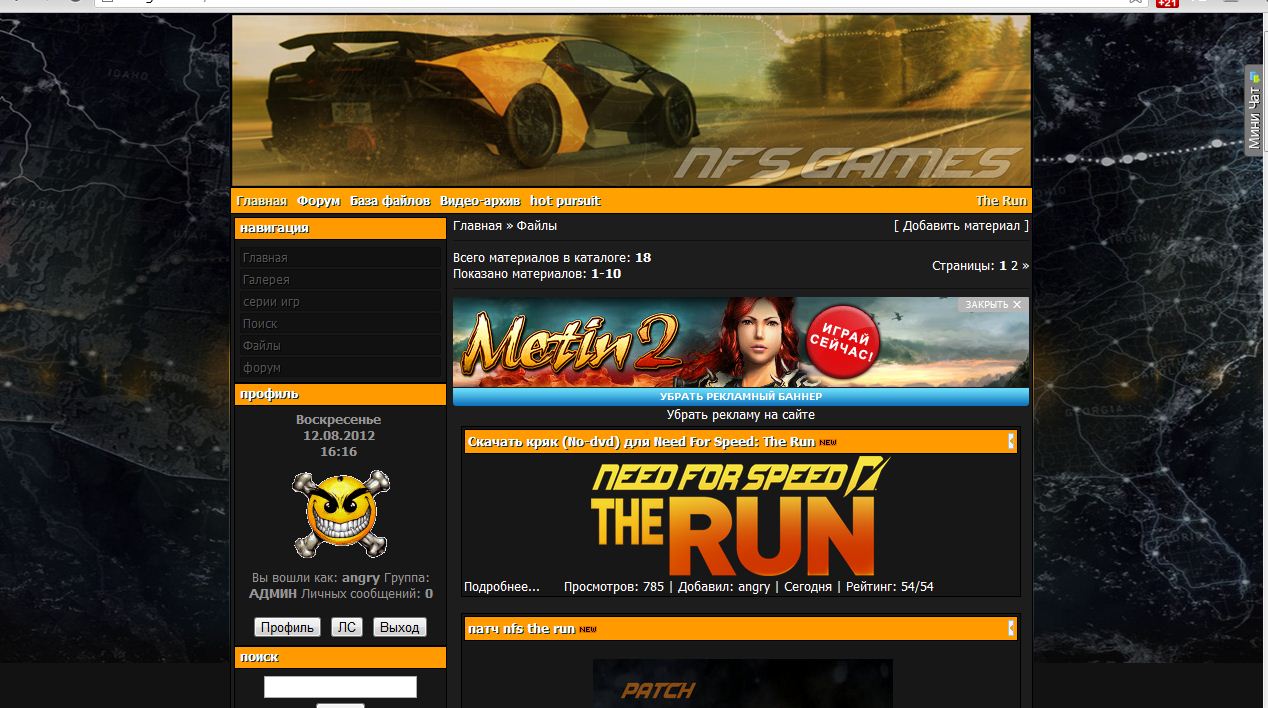Viewport: 1268px width, 708px height.
Task: Click the search input field in поиск block
Action: (x=340, y=687)
